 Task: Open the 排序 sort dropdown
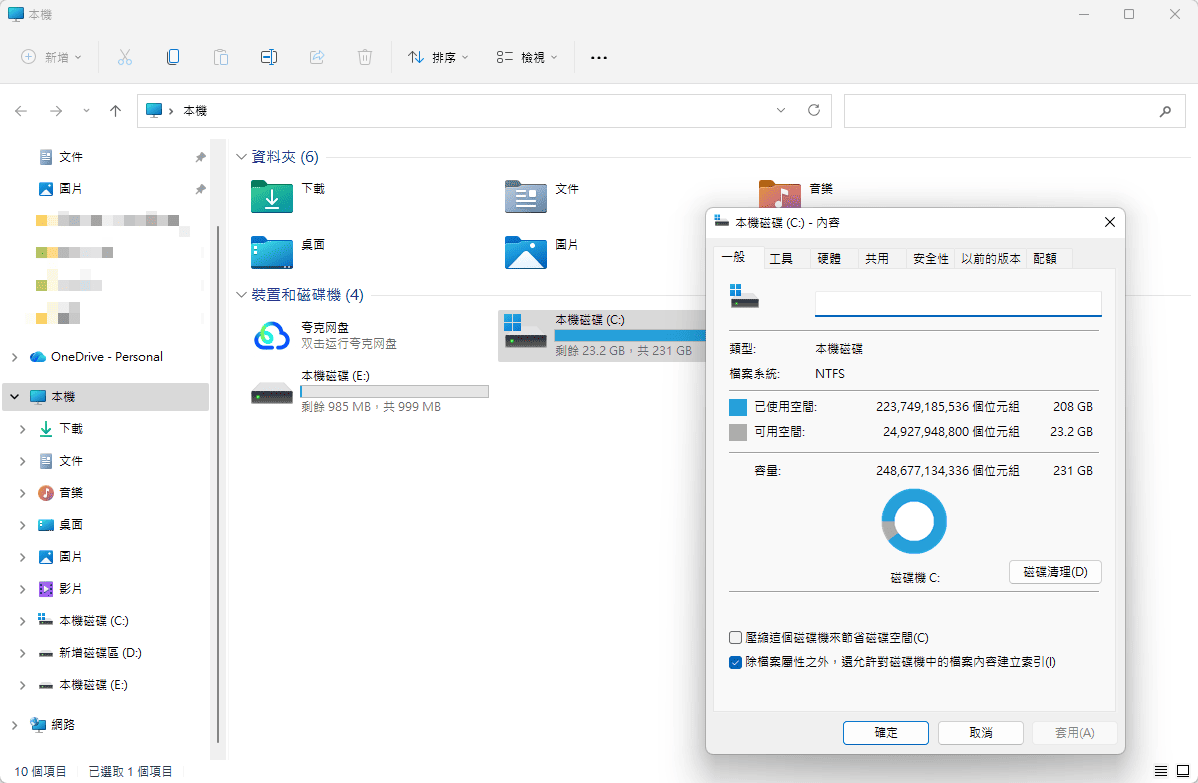point(438,57)
